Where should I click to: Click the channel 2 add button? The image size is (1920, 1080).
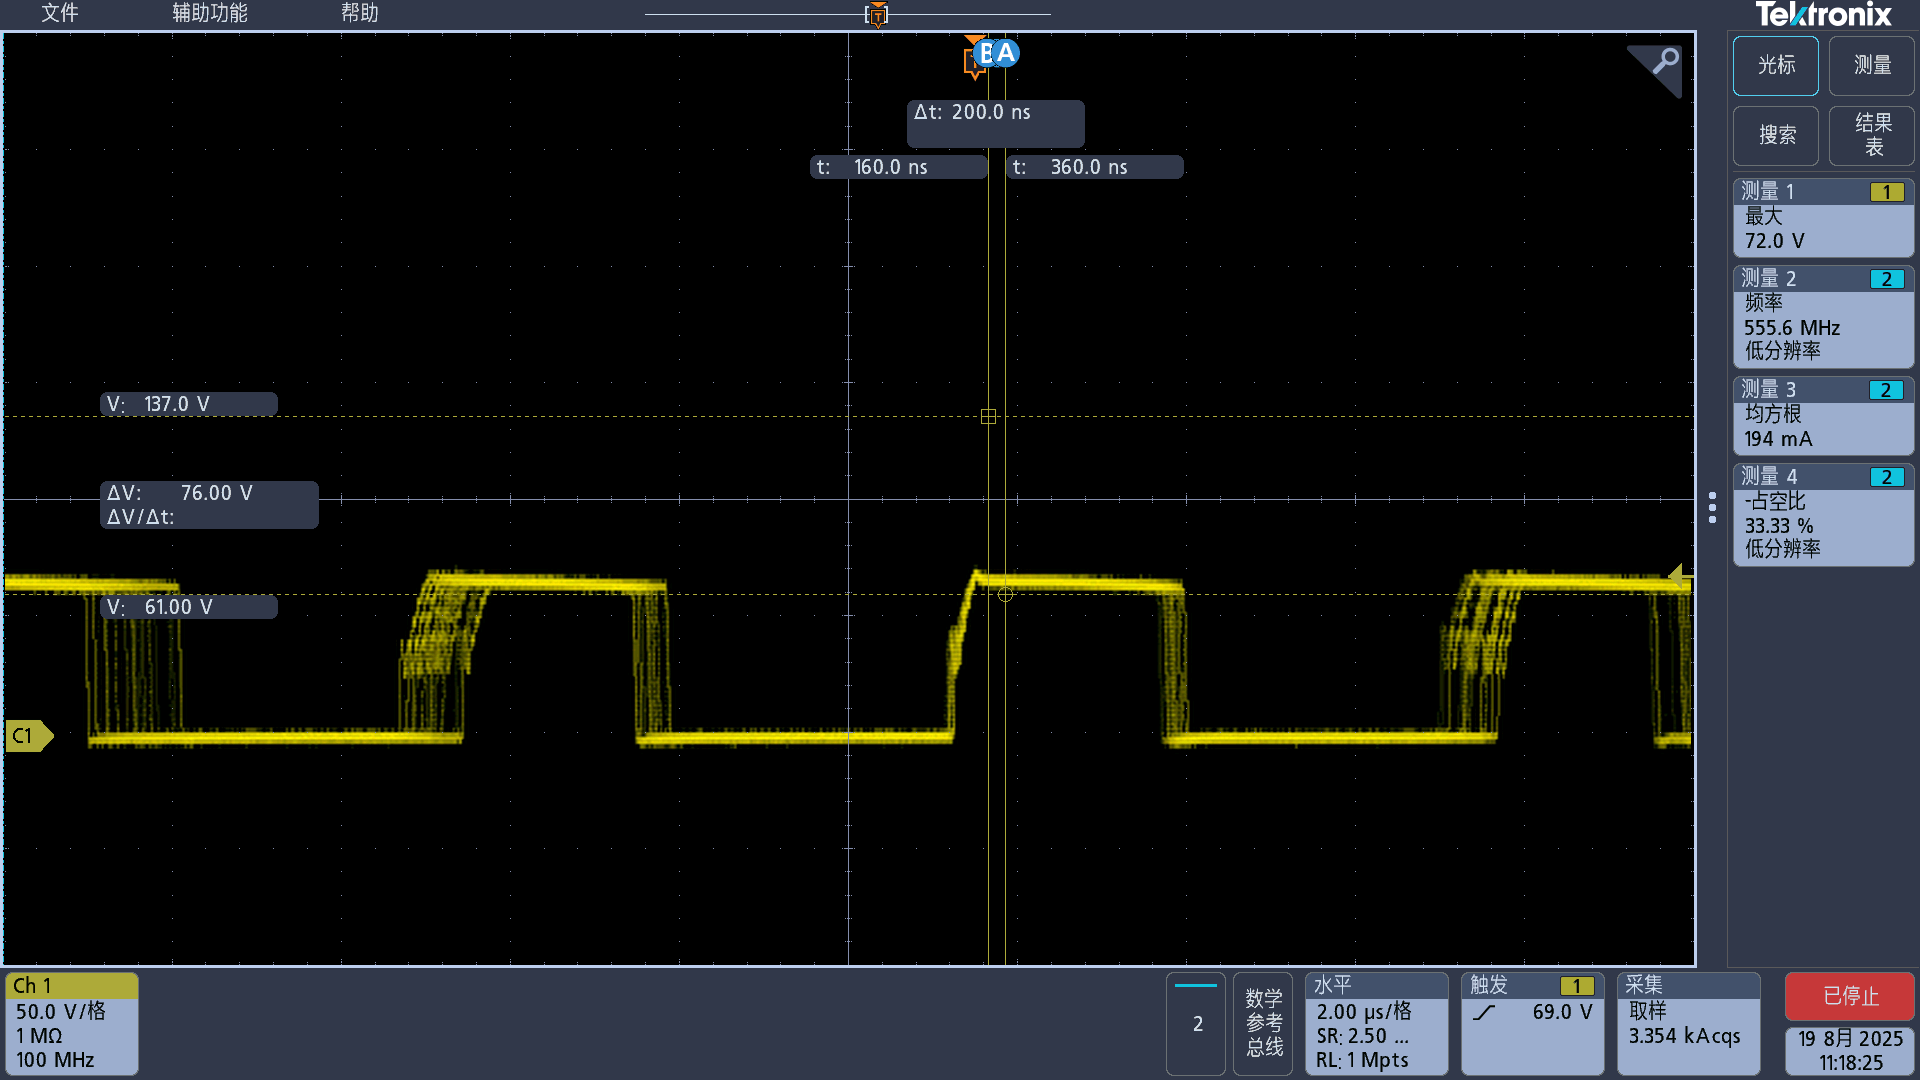(x=1196, y=1023)
